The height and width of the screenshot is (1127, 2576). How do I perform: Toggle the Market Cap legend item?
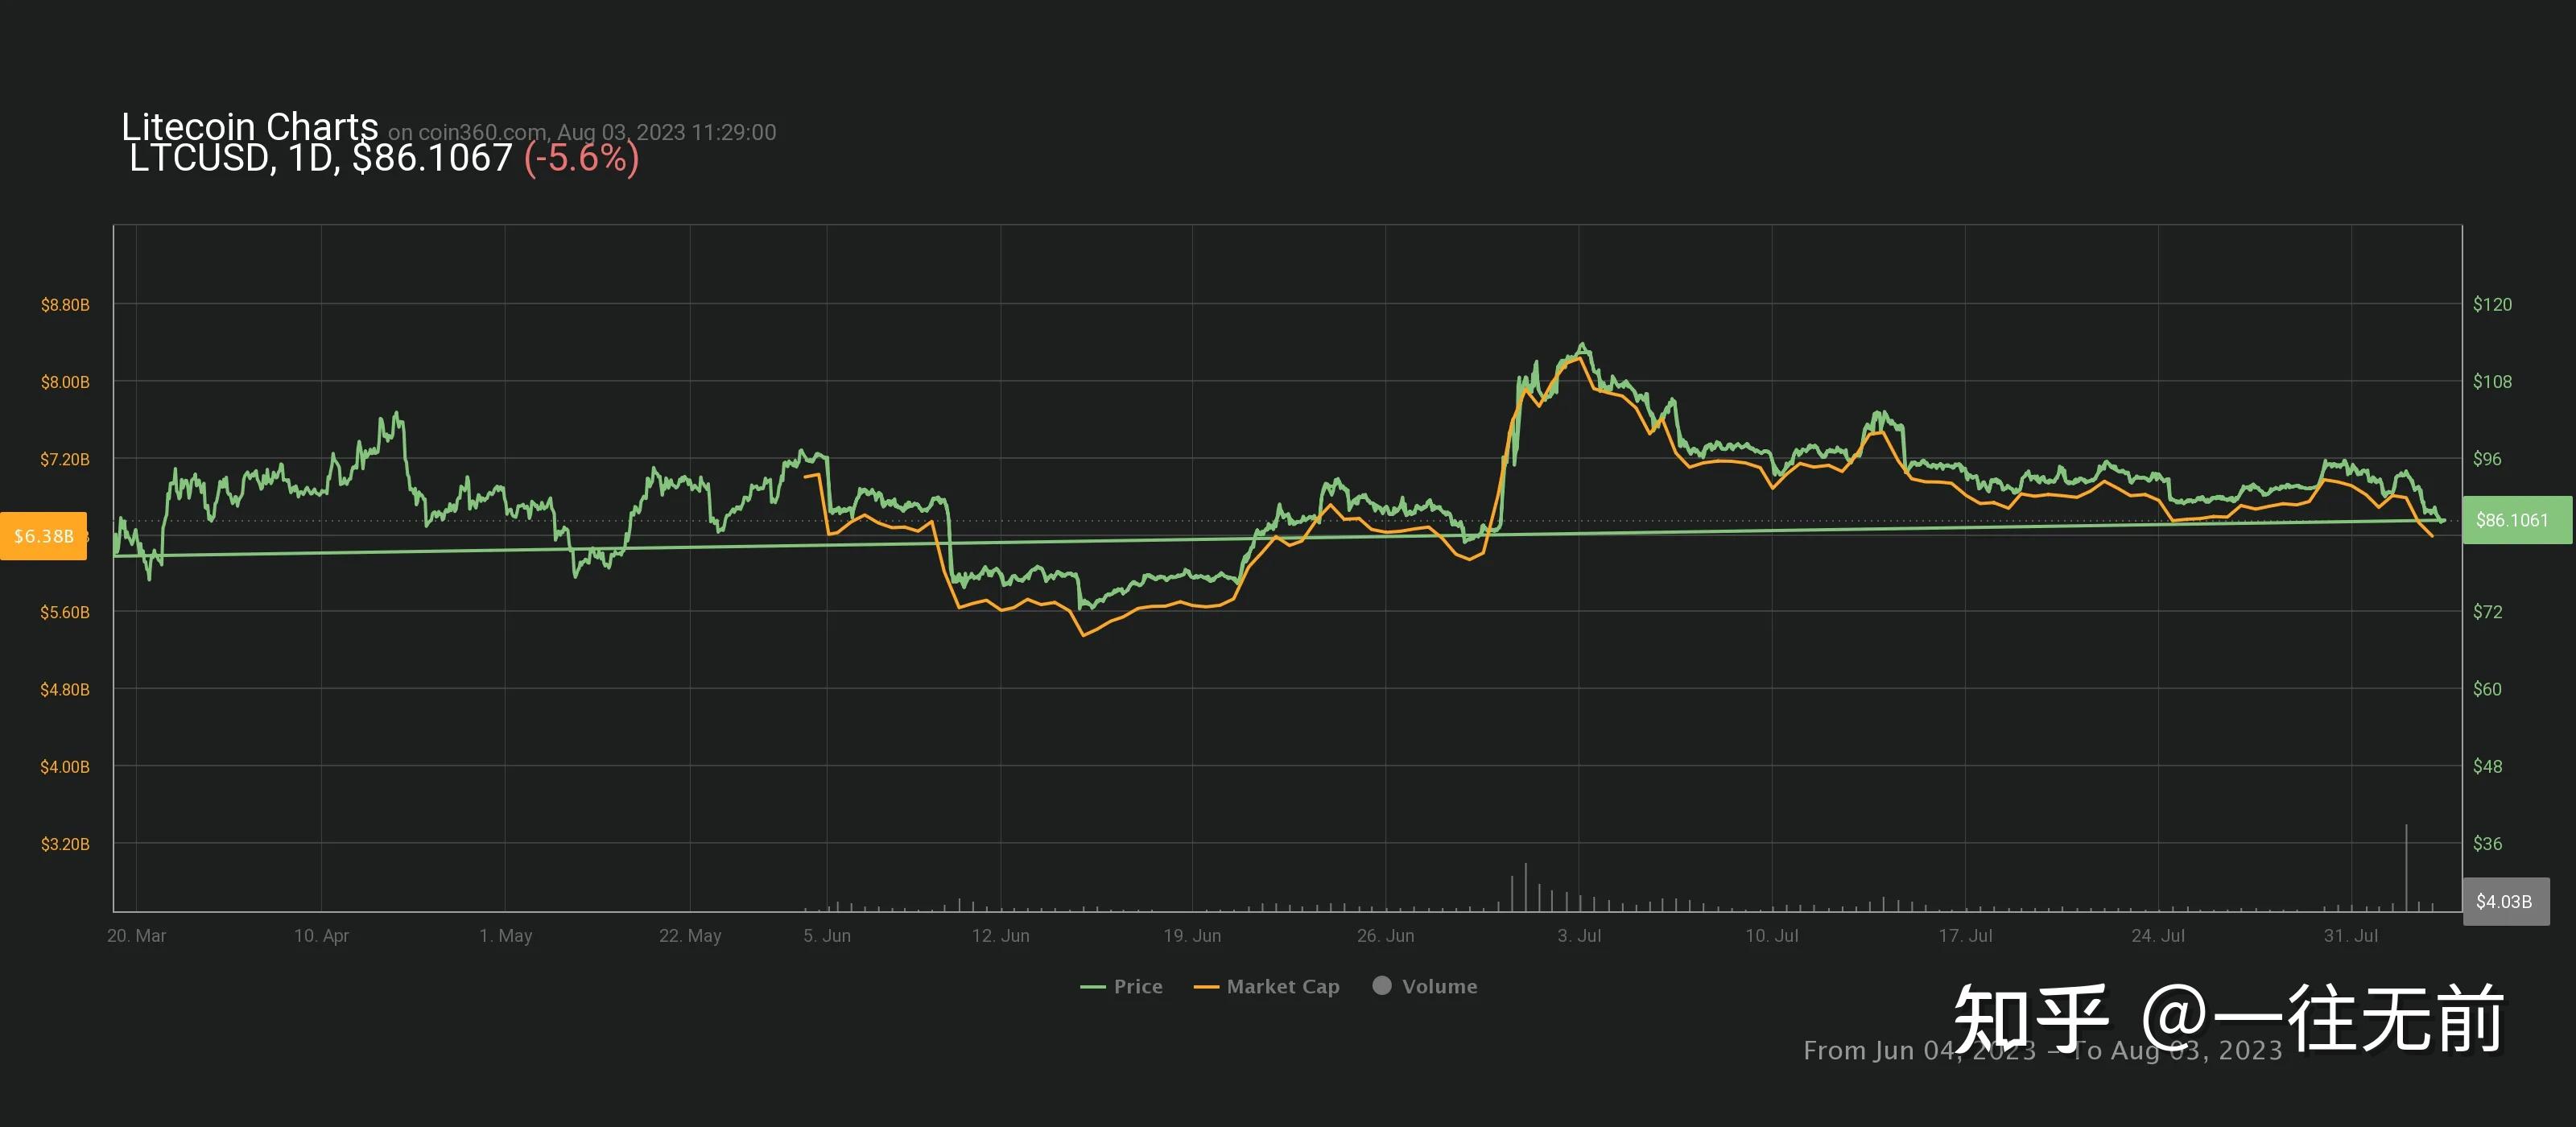(1282, 986)
